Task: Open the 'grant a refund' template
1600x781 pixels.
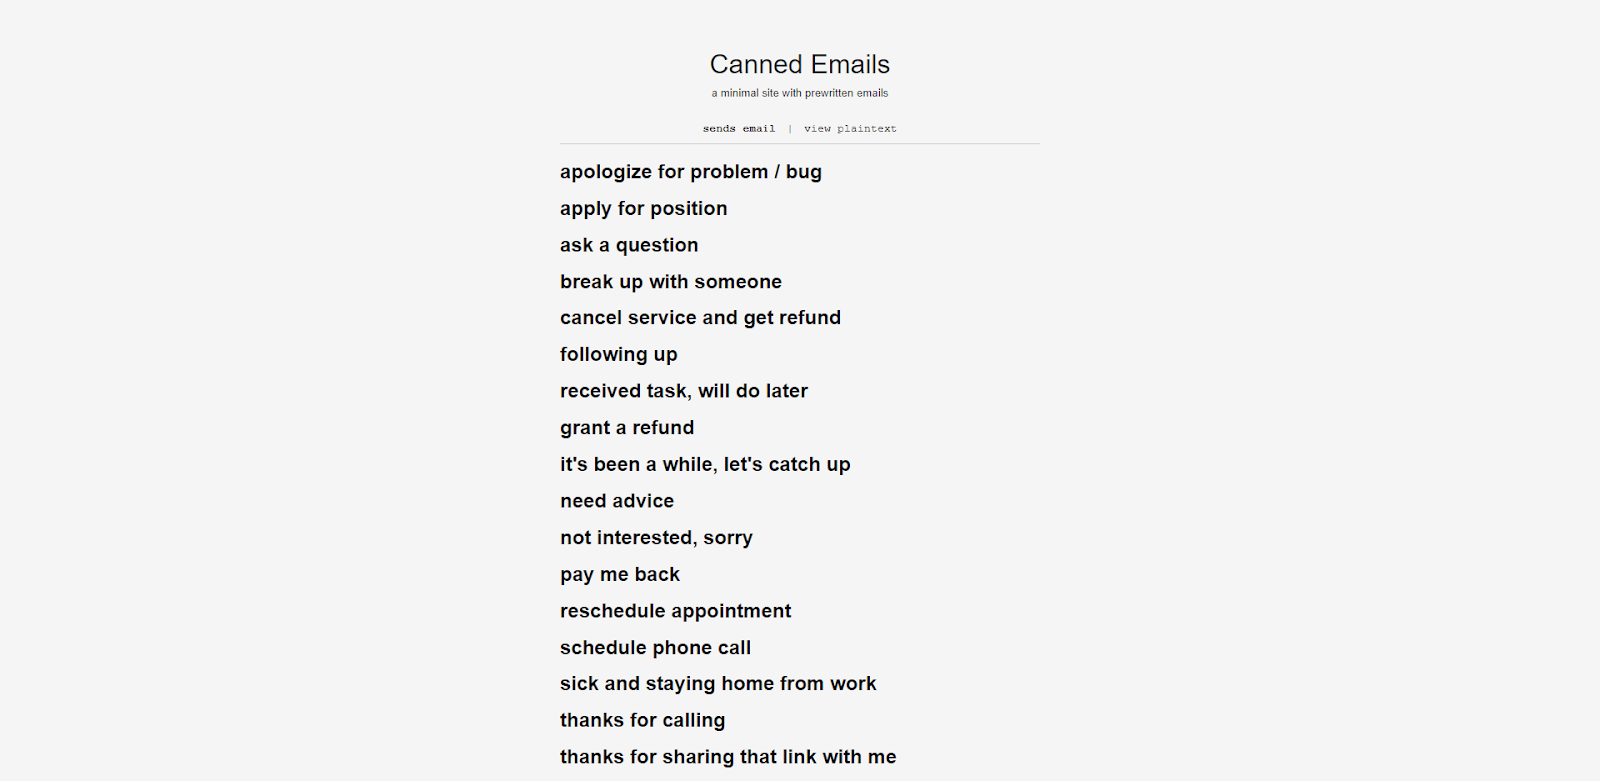Action: click(627, 428)
